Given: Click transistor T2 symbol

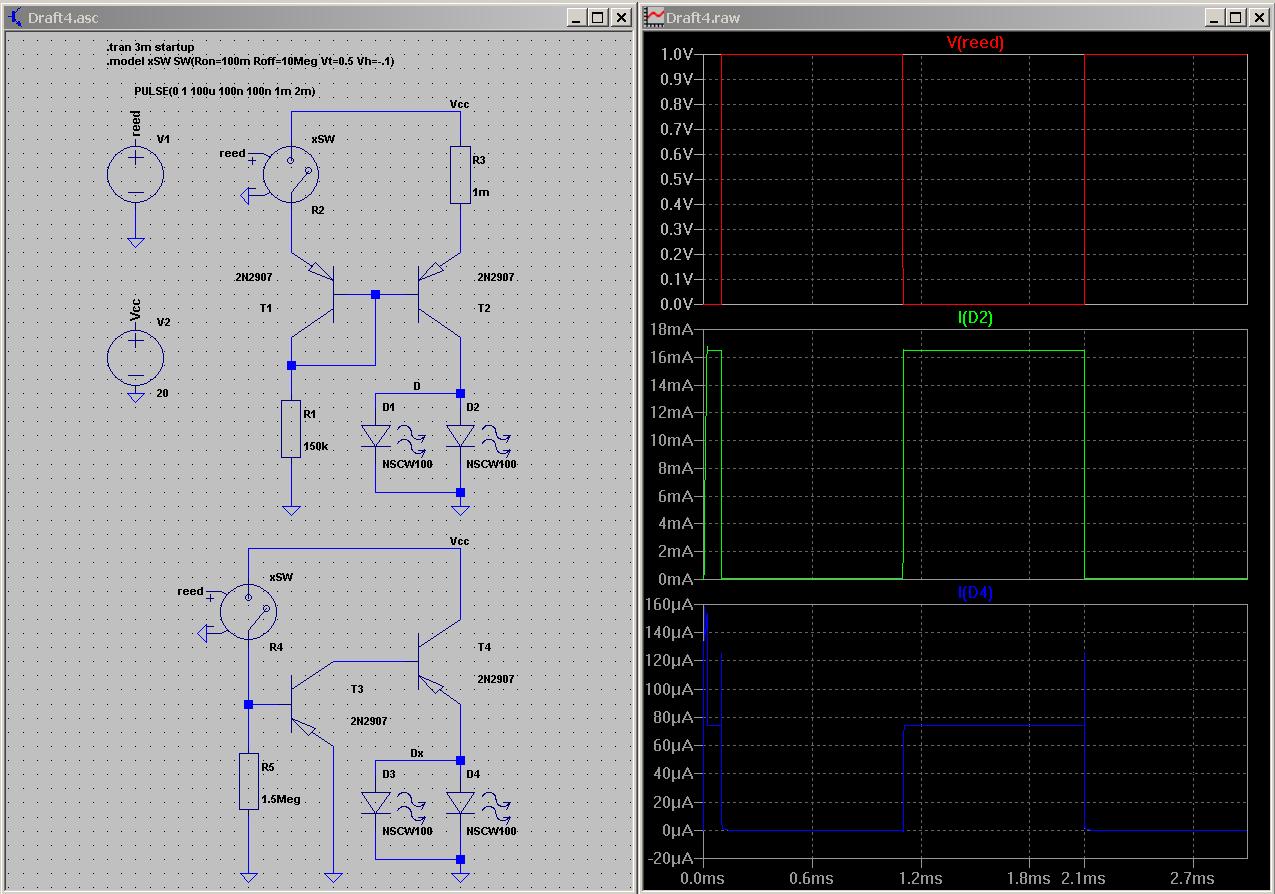Looking at the screenshot, I should (438, 294).
